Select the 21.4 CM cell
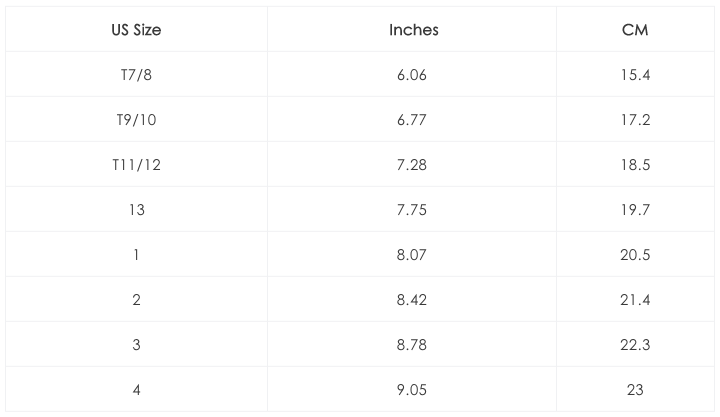 point(635,300)
